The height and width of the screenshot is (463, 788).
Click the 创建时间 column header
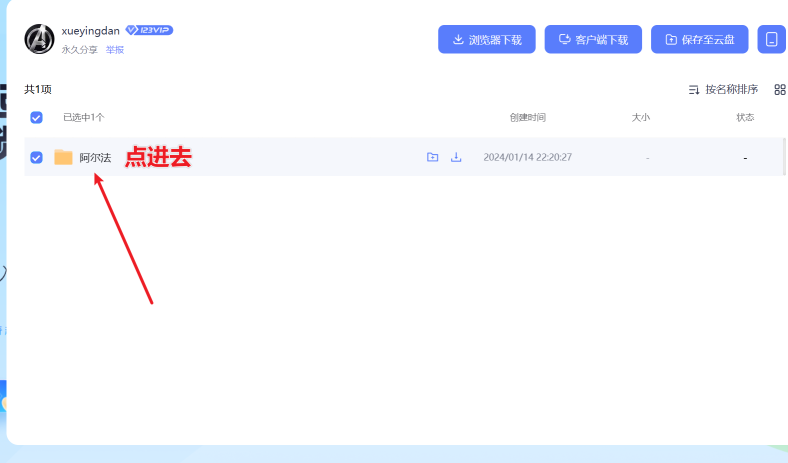pos(527,117)
